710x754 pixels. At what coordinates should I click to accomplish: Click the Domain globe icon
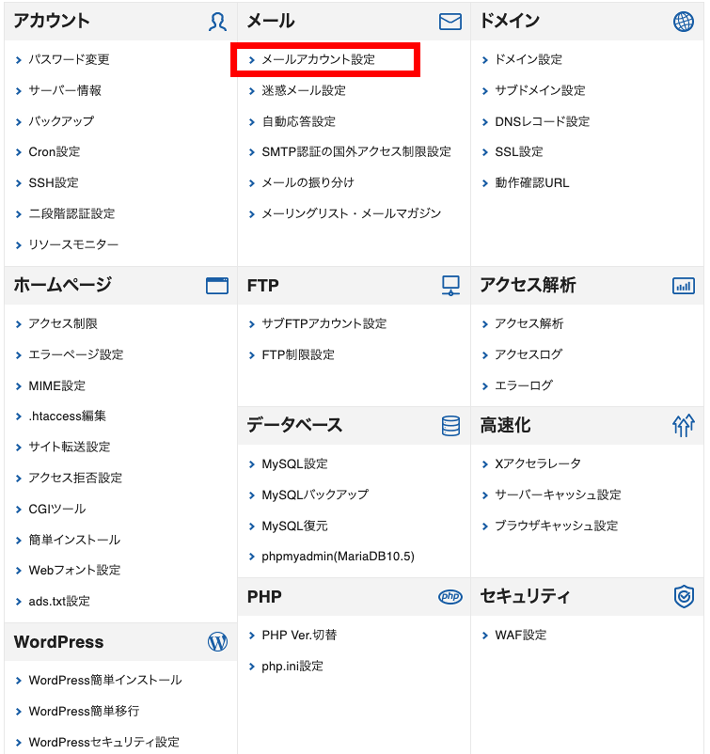[683, 22]
